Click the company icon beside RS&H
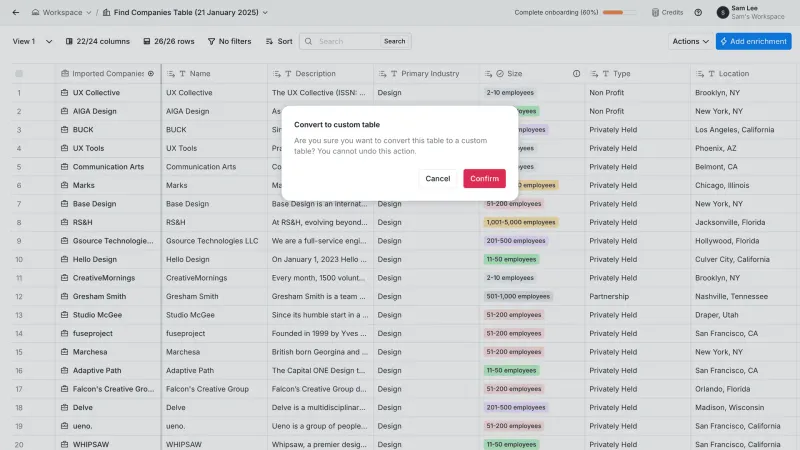This screenshot has height=450, width=800. click(x=64, y=222)
